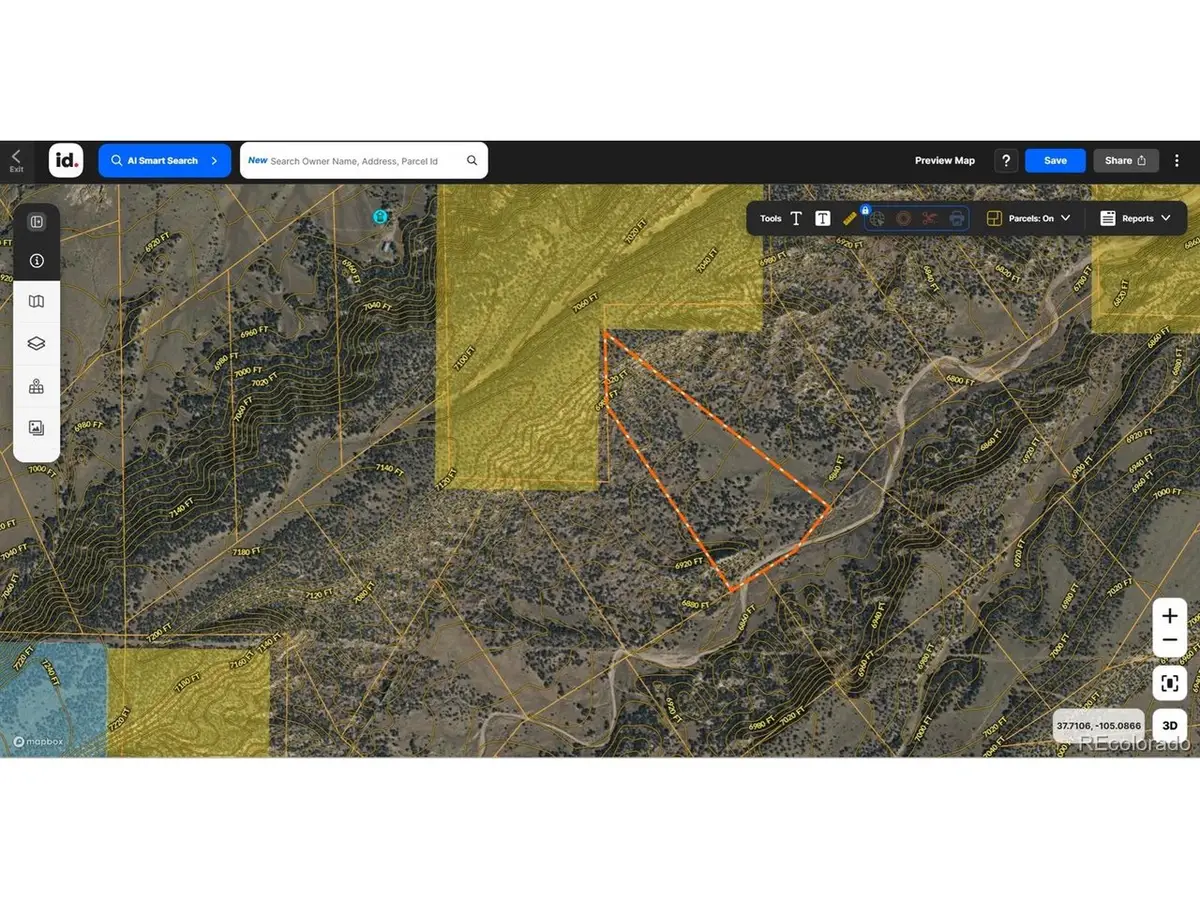Click the cyan home marker on map
The width and height of the screenshot is (1200, 900).
[x=380, y=216]
